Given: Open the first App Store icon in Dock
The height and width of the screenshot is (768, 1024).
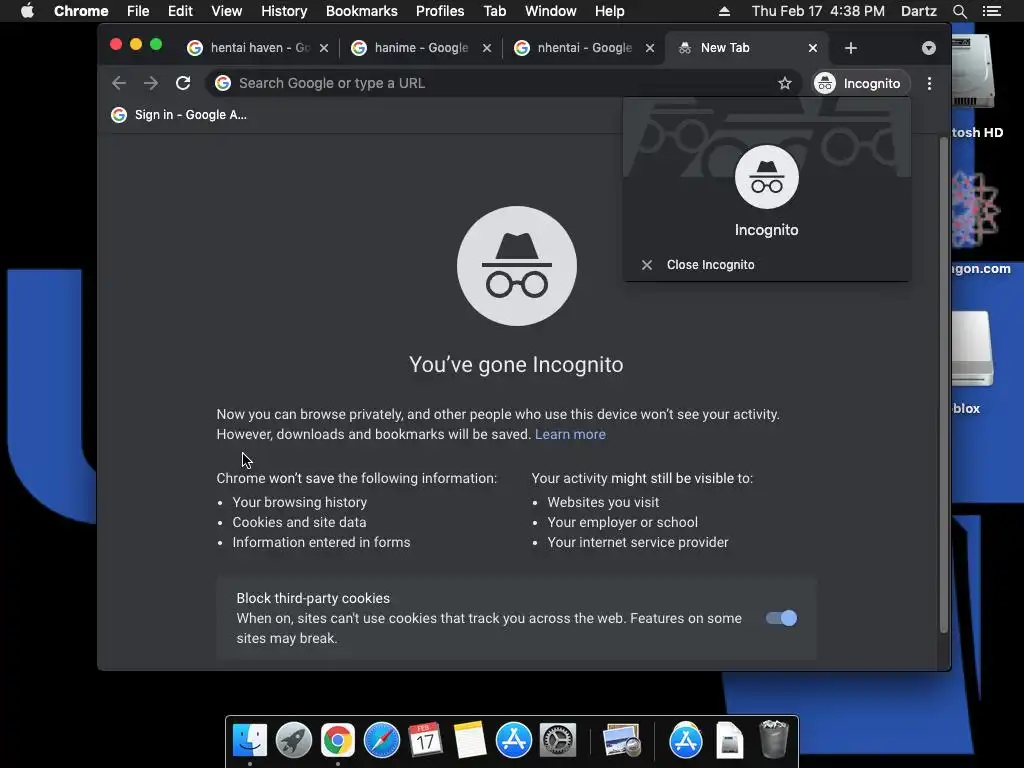Looking at the screenshot, I should (513, 741).
